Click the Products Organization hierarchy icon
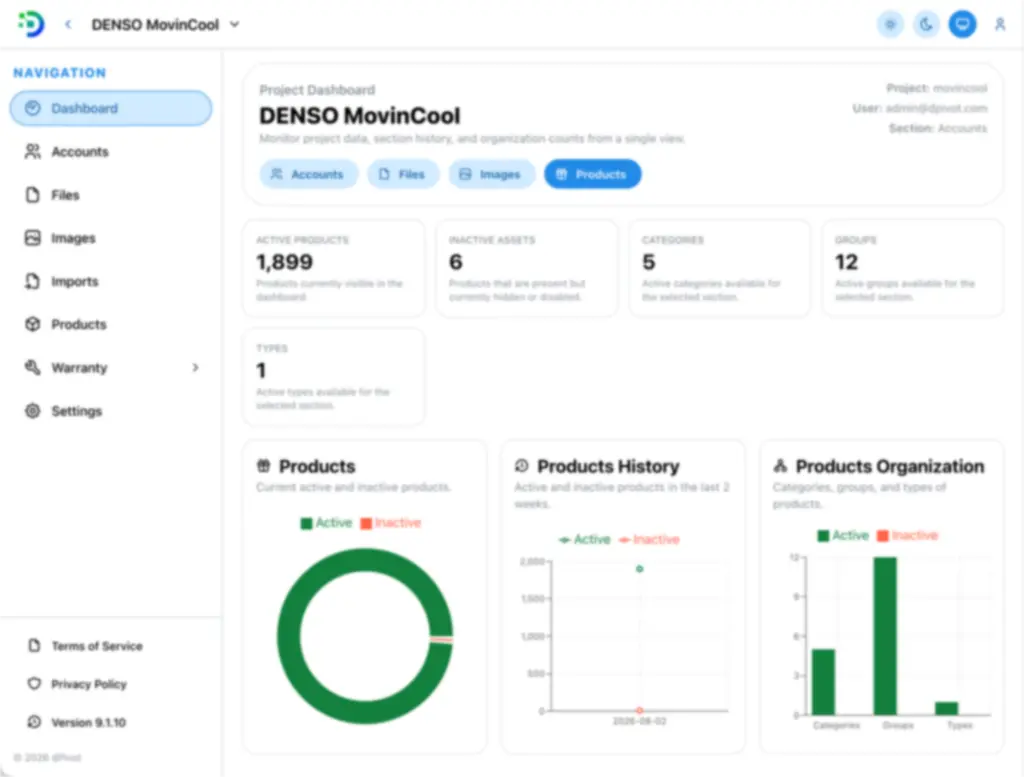This screenshot has height=777, width=1024. [780, 466]
